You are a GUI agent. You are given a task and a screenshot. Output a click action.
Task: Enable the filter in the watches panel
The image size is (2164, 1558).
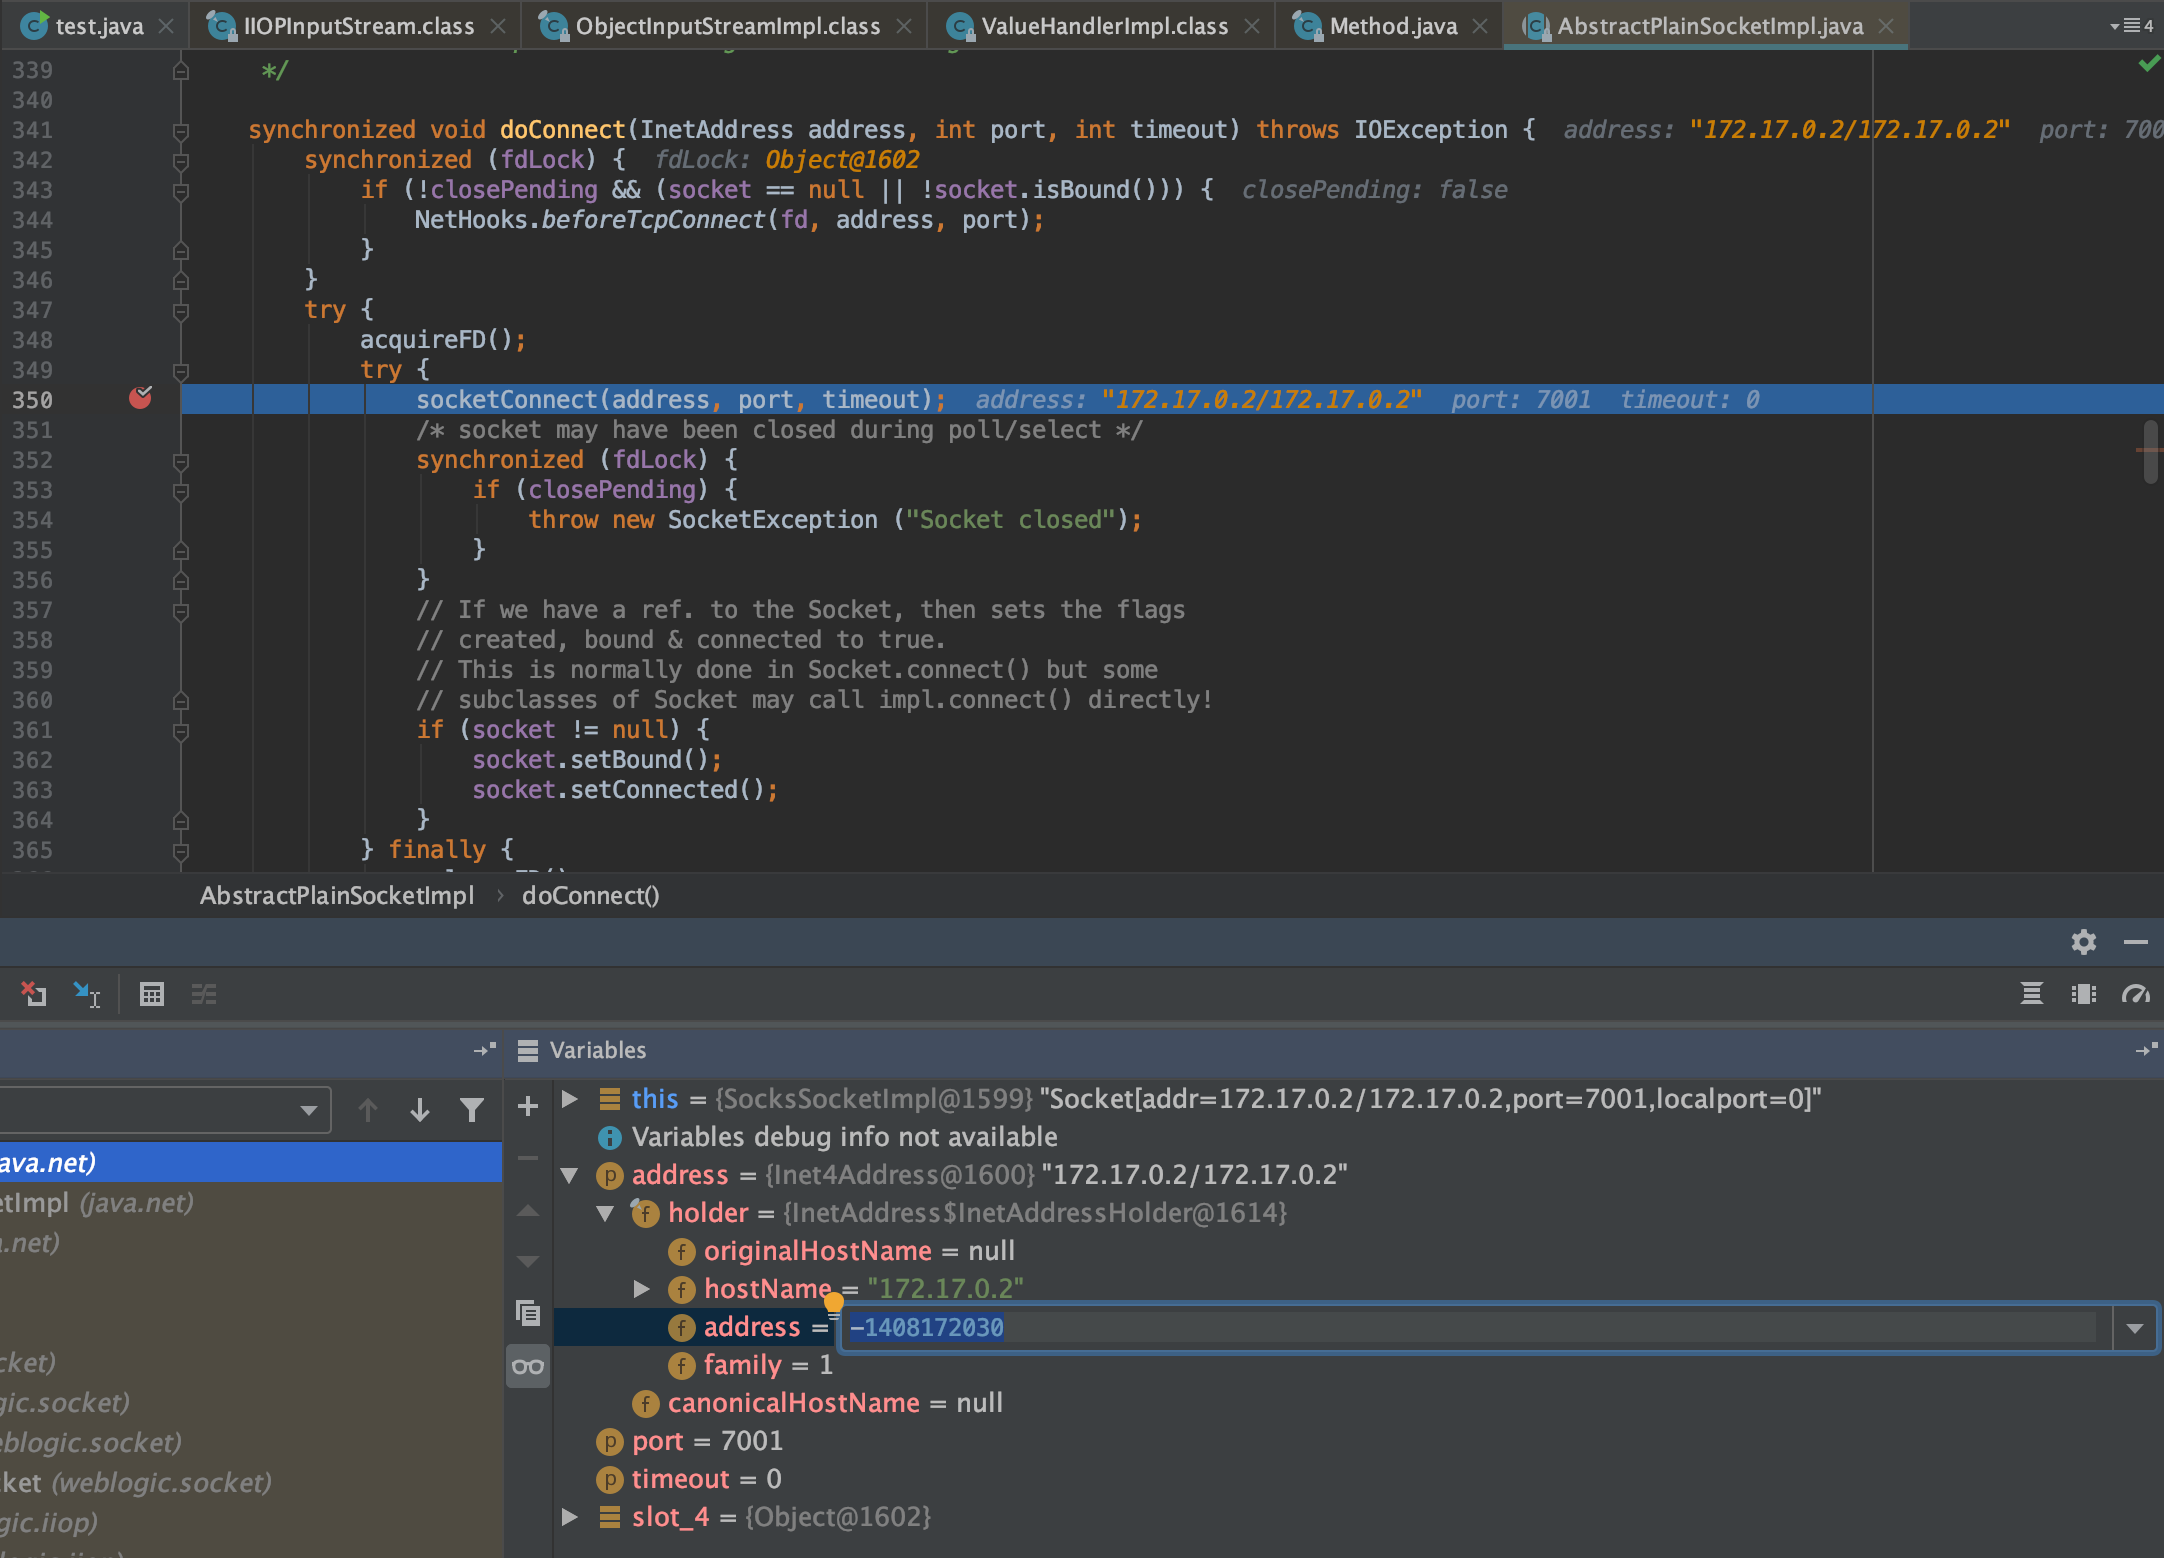pyautogui.click(x=471, y=1110)
